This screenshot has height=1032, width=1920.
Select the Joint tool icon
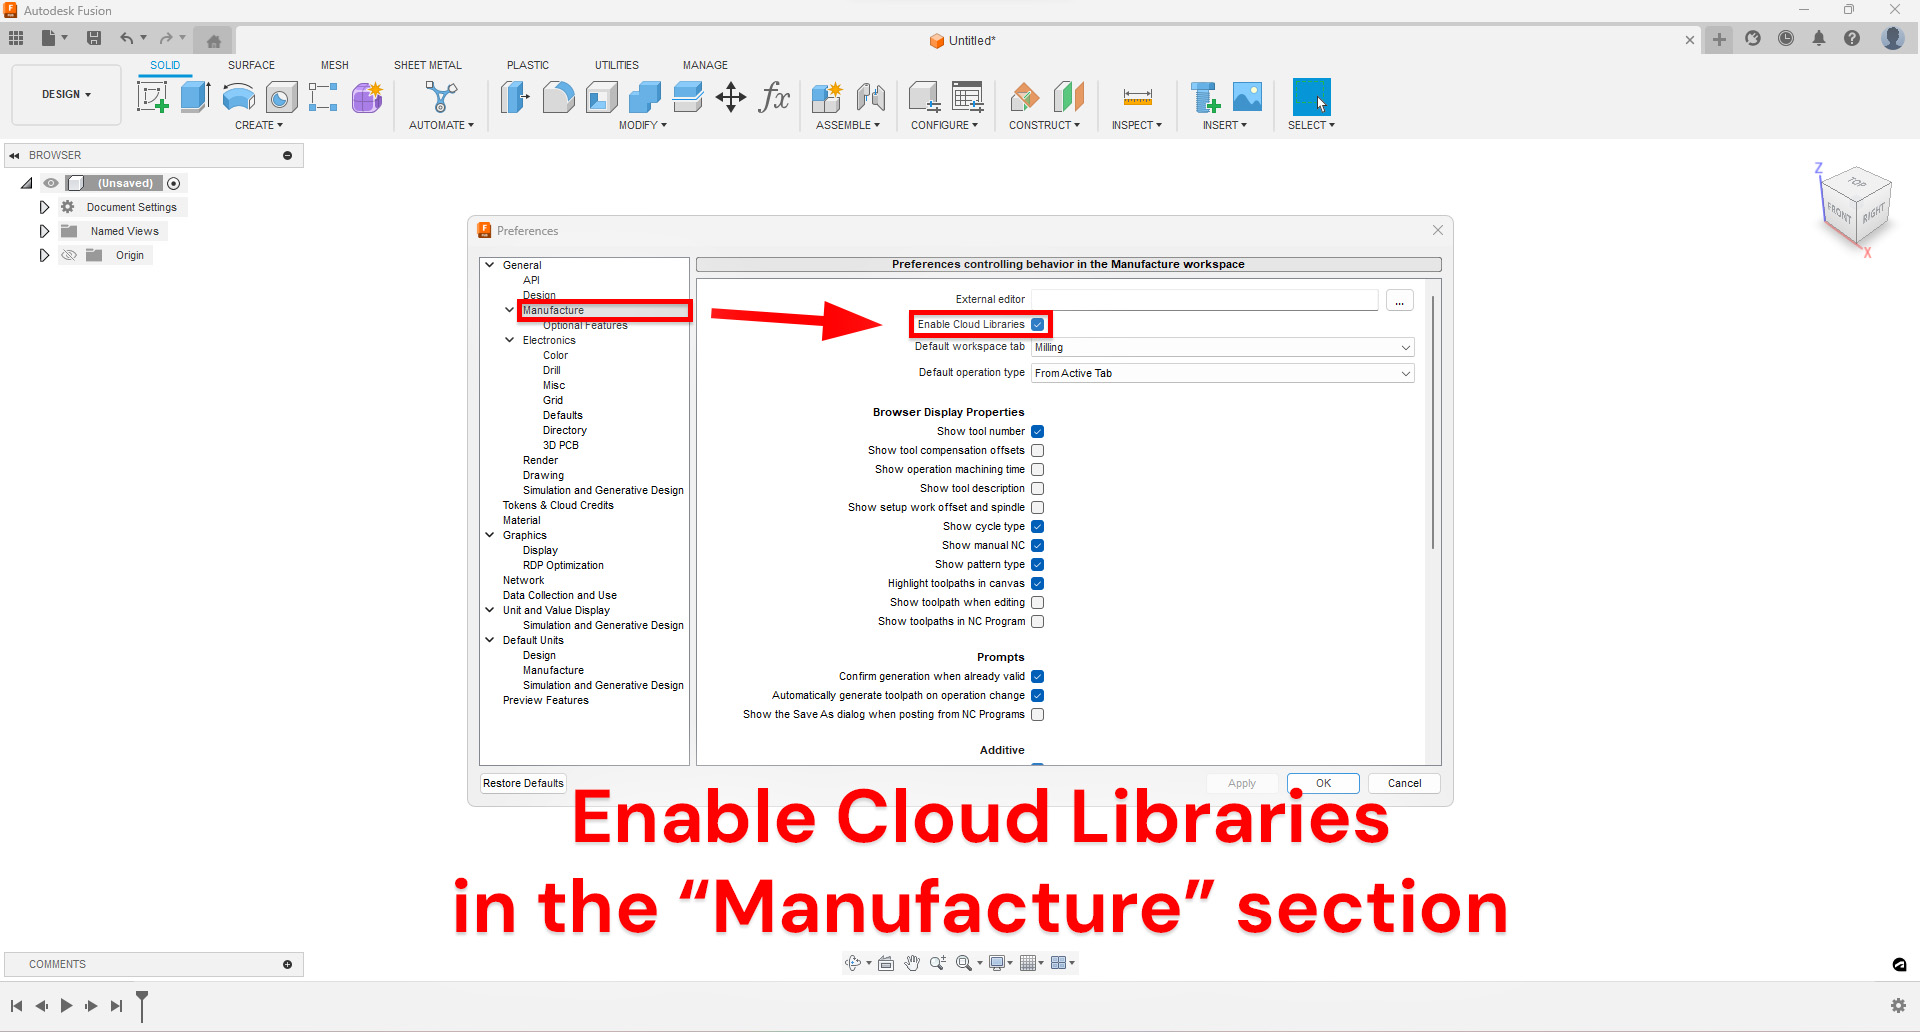(870, 97)
